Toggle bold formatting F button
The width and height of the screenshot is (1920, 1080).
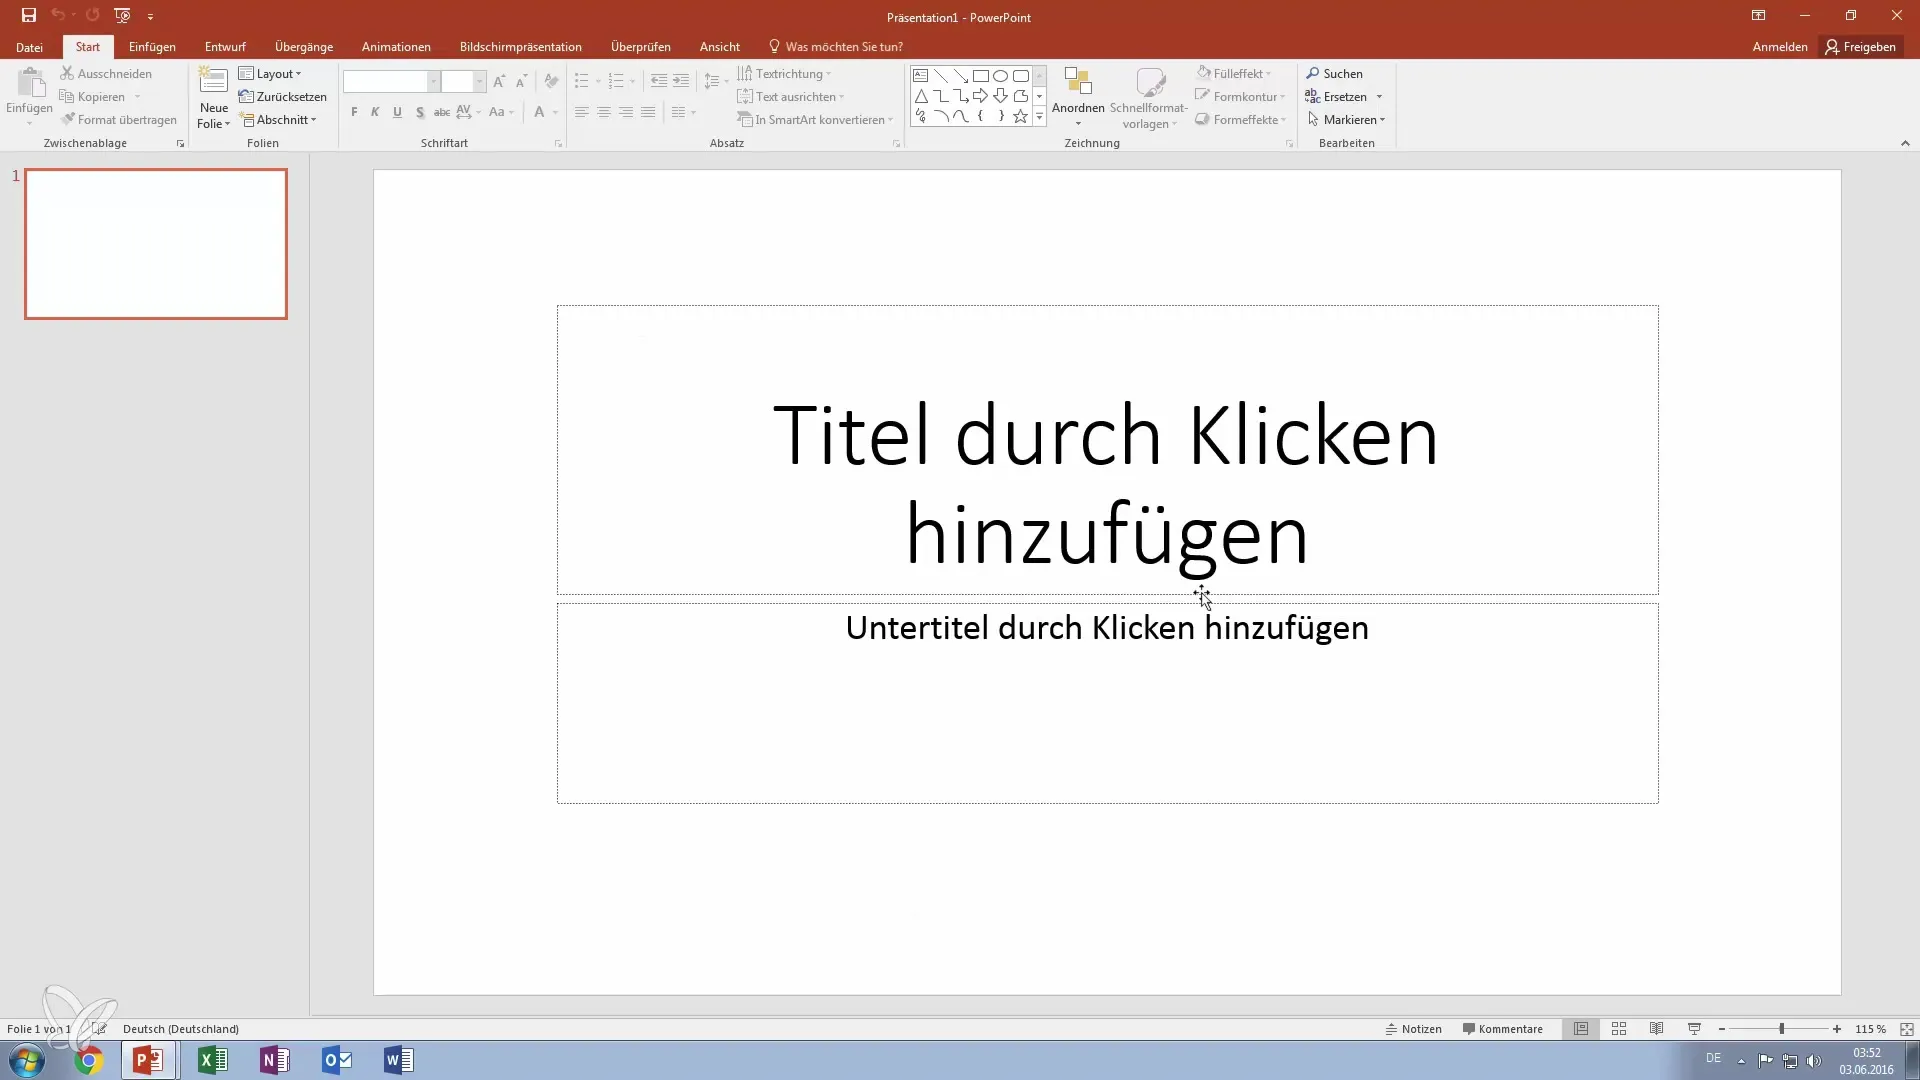354,112
